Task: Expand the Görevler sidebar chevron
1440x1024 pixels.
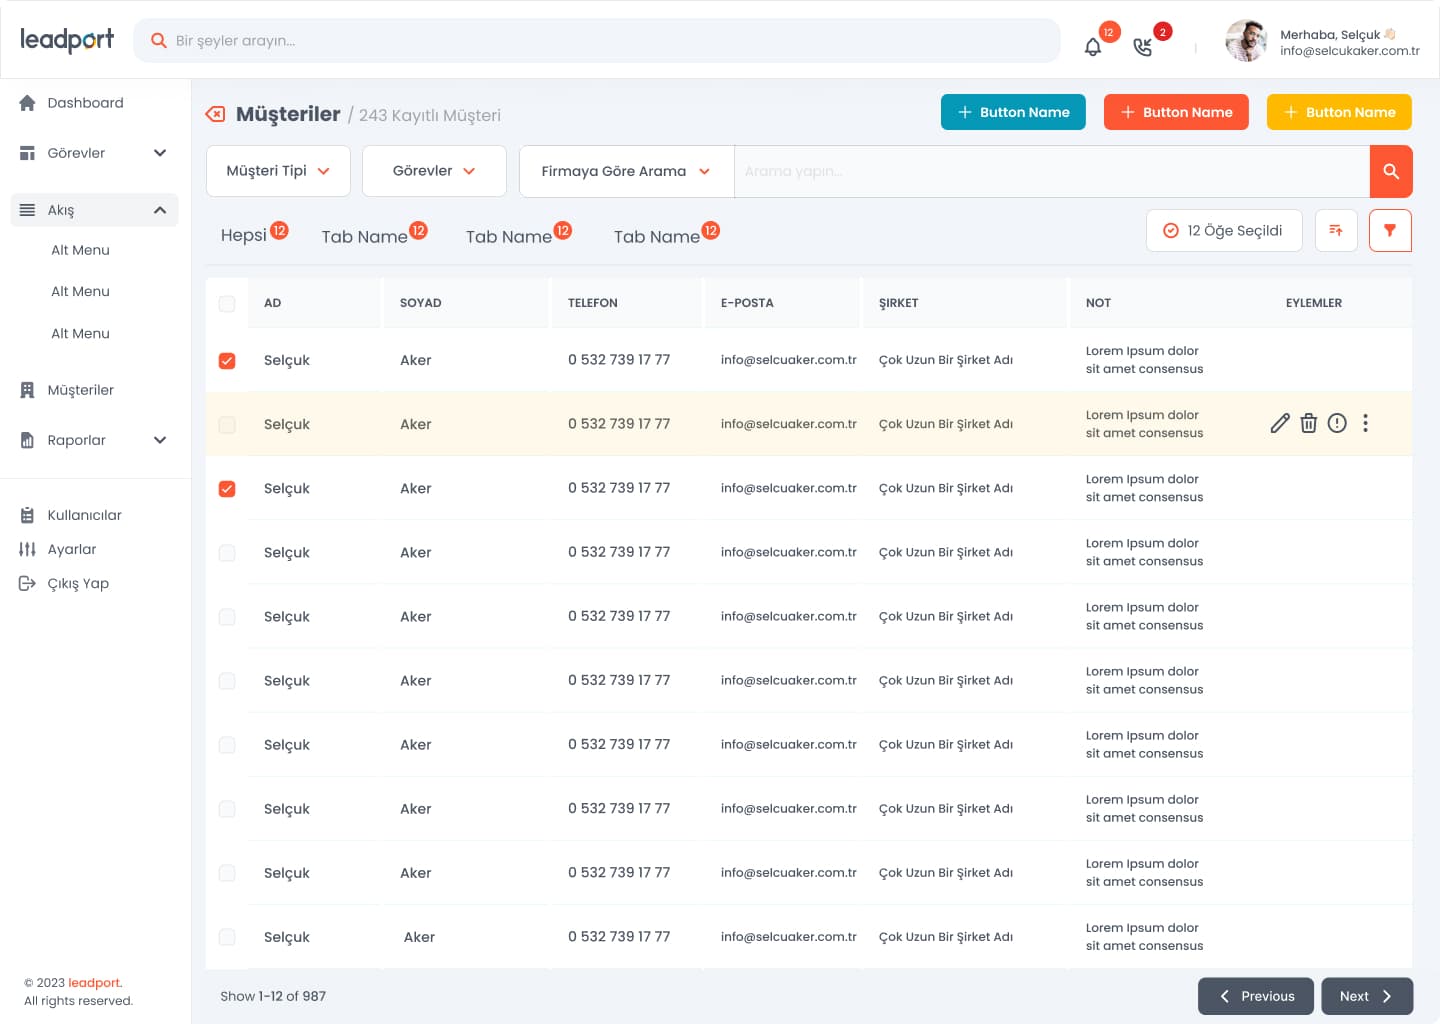Action: click(160, 153)
